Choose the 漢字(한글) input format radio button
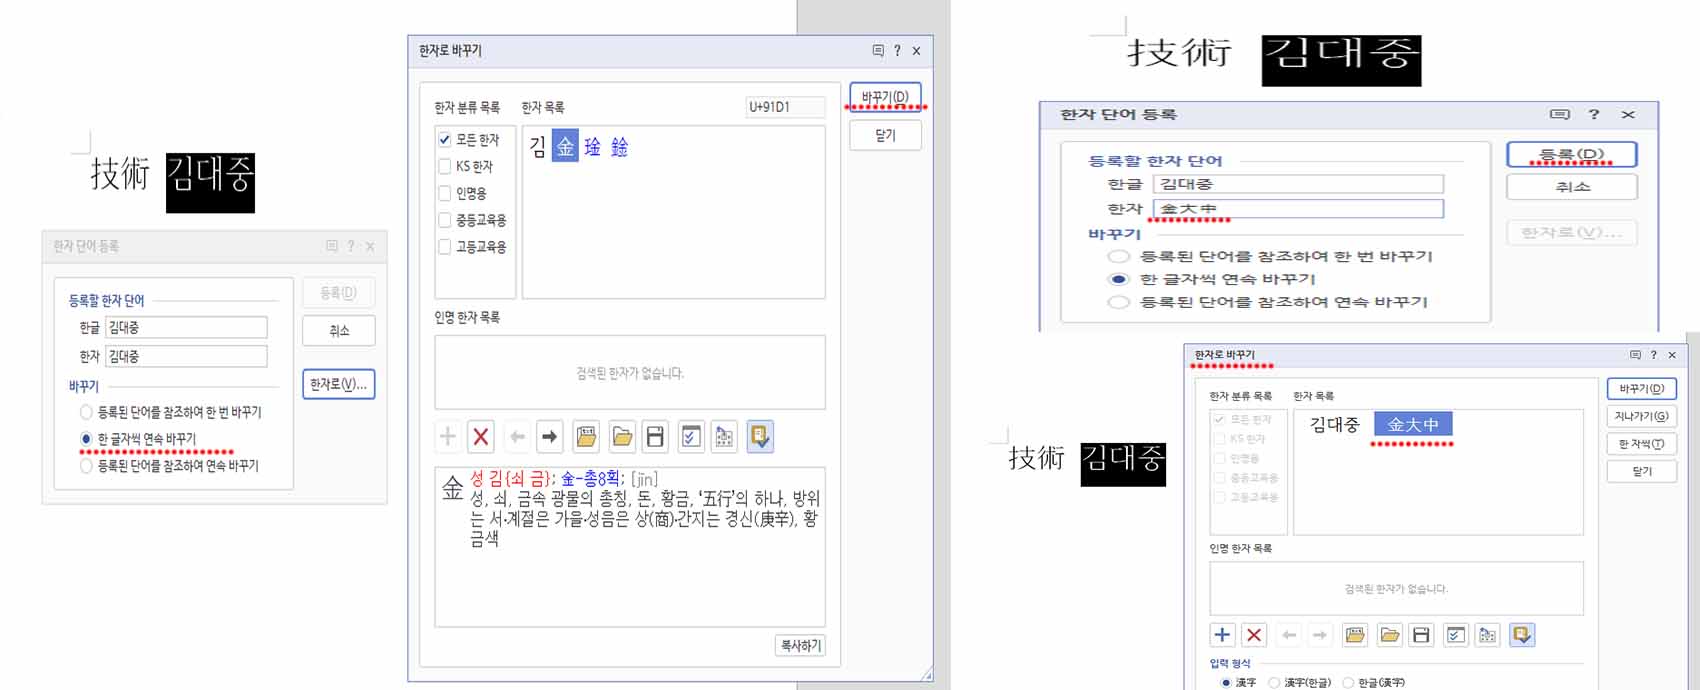This screenshot has width=1700, height=690. click(x=1274, y=682)
